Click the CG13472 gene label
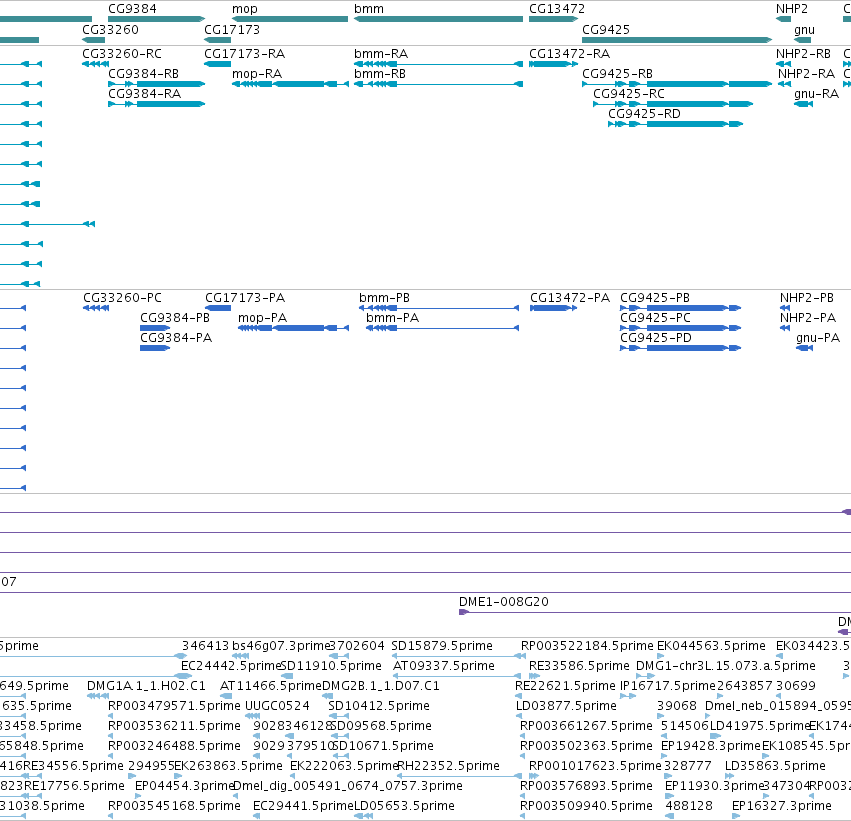 click(557, 9)
